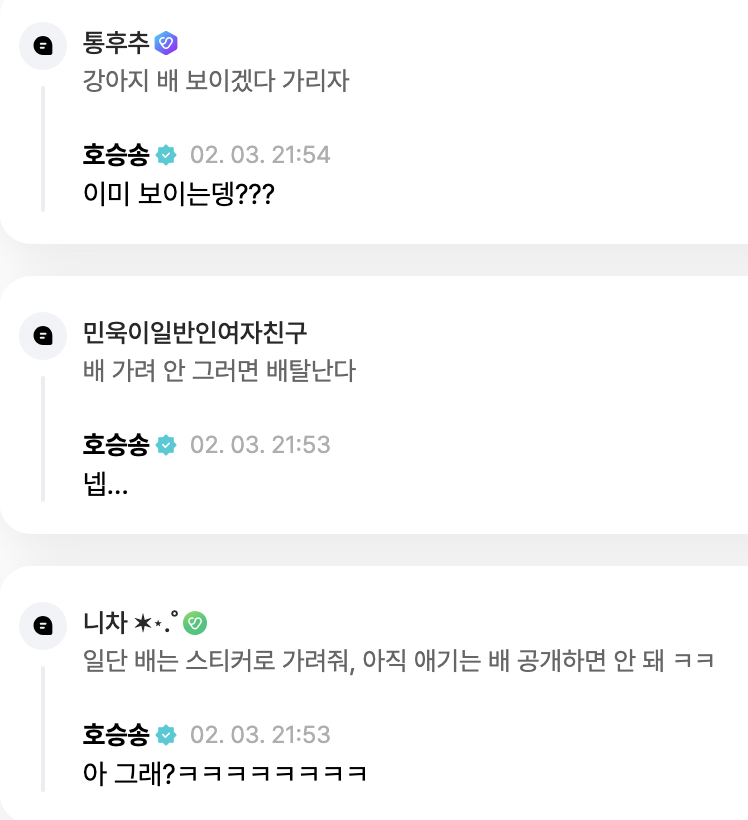Select the comment 강아지 배 보이겠다 가리자
The image size is (748, 820).
click(216, 81)
